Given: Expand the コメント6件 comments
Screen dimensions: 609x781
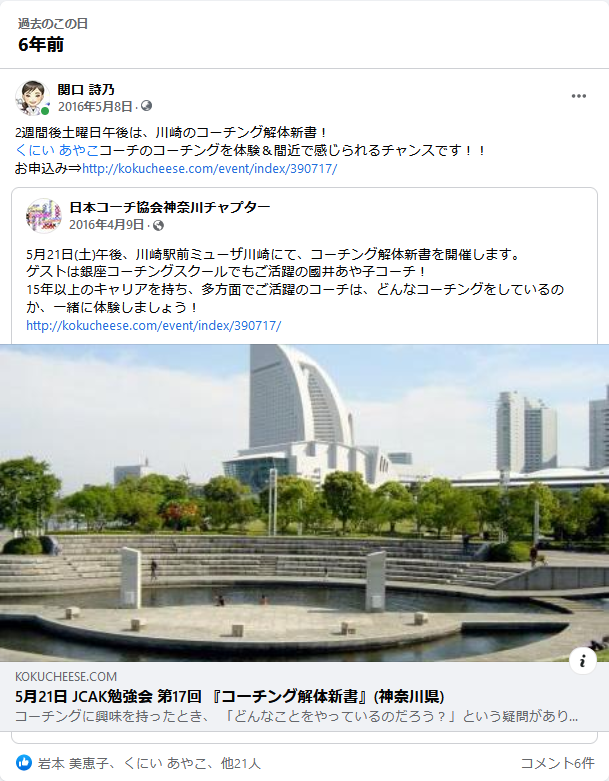Looking at the screenshot, I should coord(557,763).
